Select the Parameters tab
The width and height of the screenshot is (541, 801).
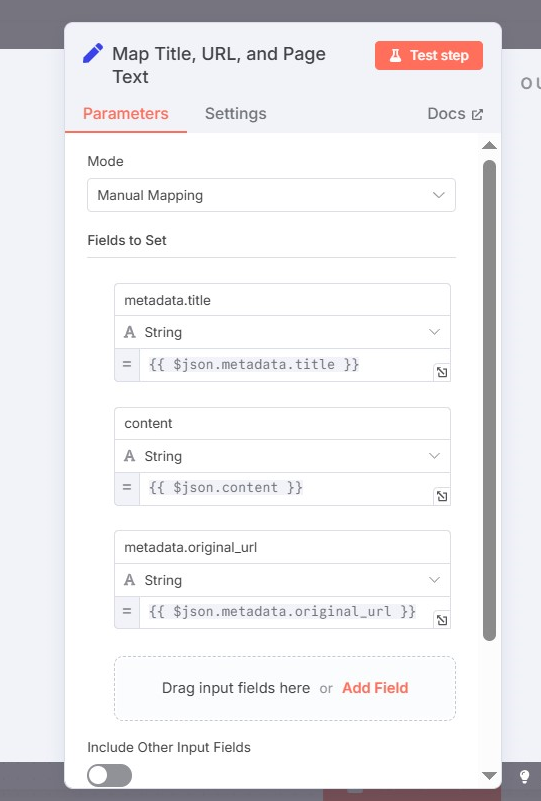coord(126,113)
